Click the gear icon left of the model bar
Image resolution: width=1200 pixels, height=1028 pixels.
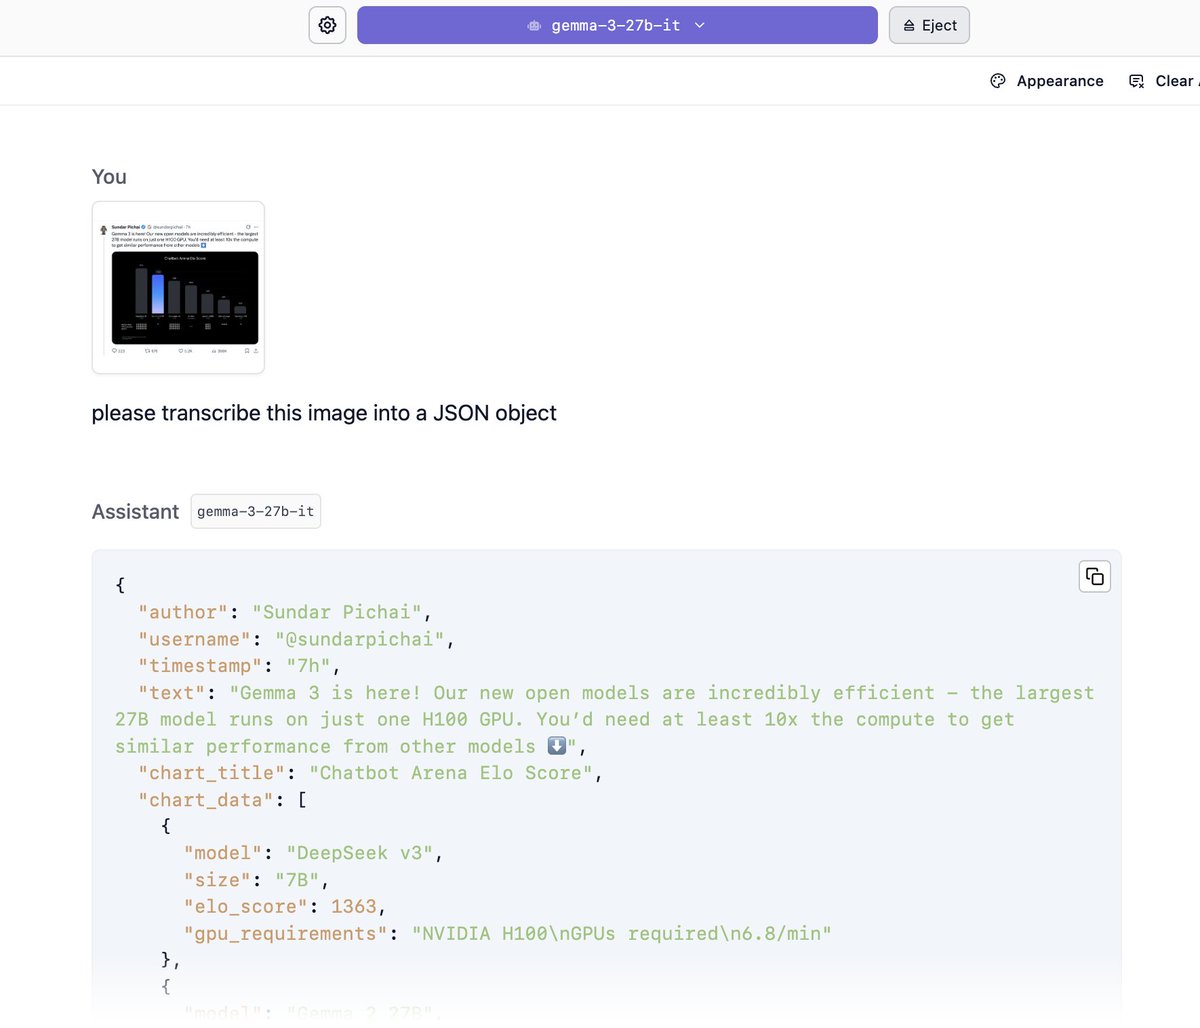[327, 24]
